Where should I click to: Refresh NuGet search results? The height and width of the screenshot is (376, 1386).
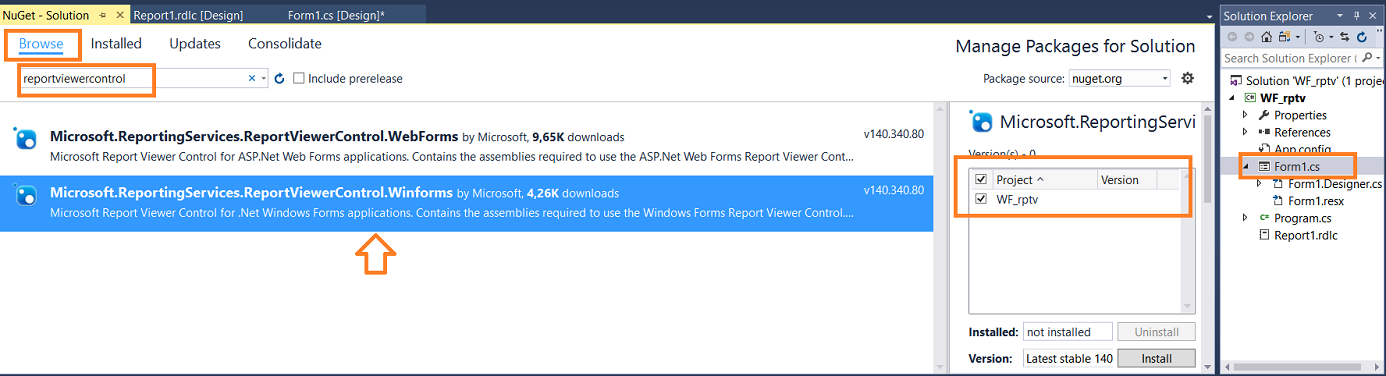(x=280, y=78)
